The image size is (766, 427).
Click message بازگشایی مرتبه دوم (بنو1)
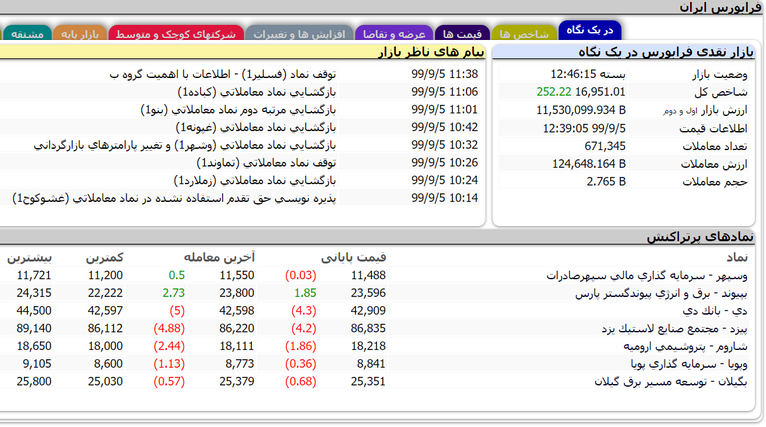(x=238, y=109)
